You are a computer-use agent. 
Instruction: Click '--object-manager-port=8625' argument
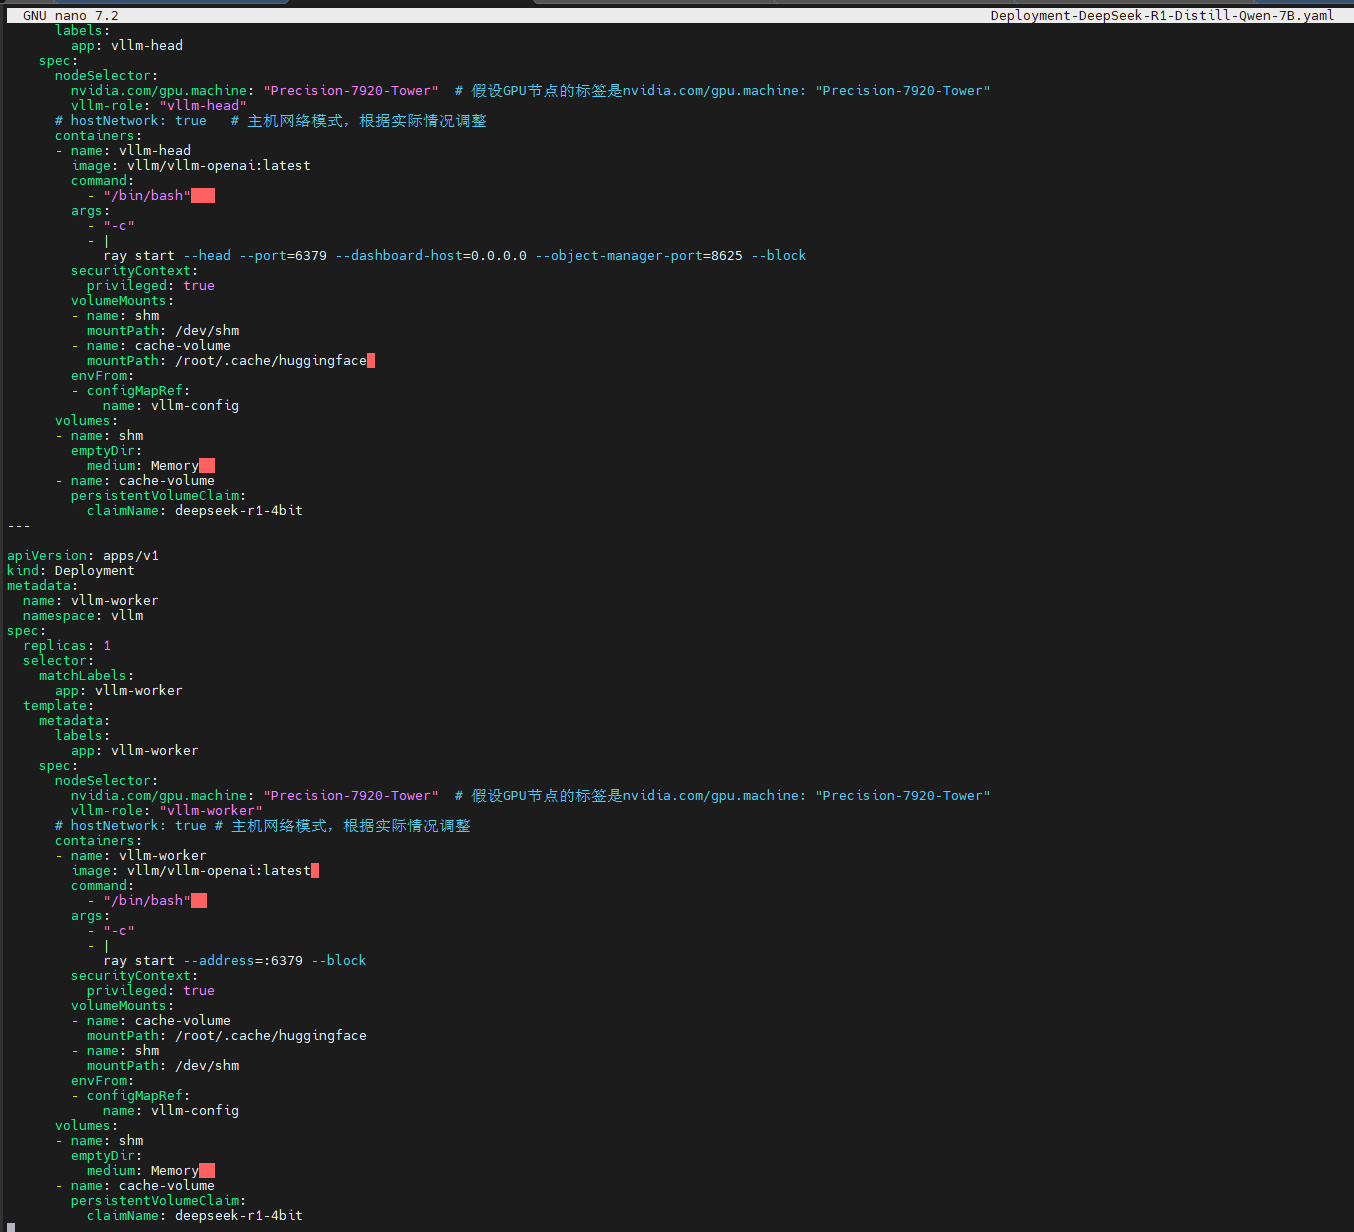click(639, 255)
